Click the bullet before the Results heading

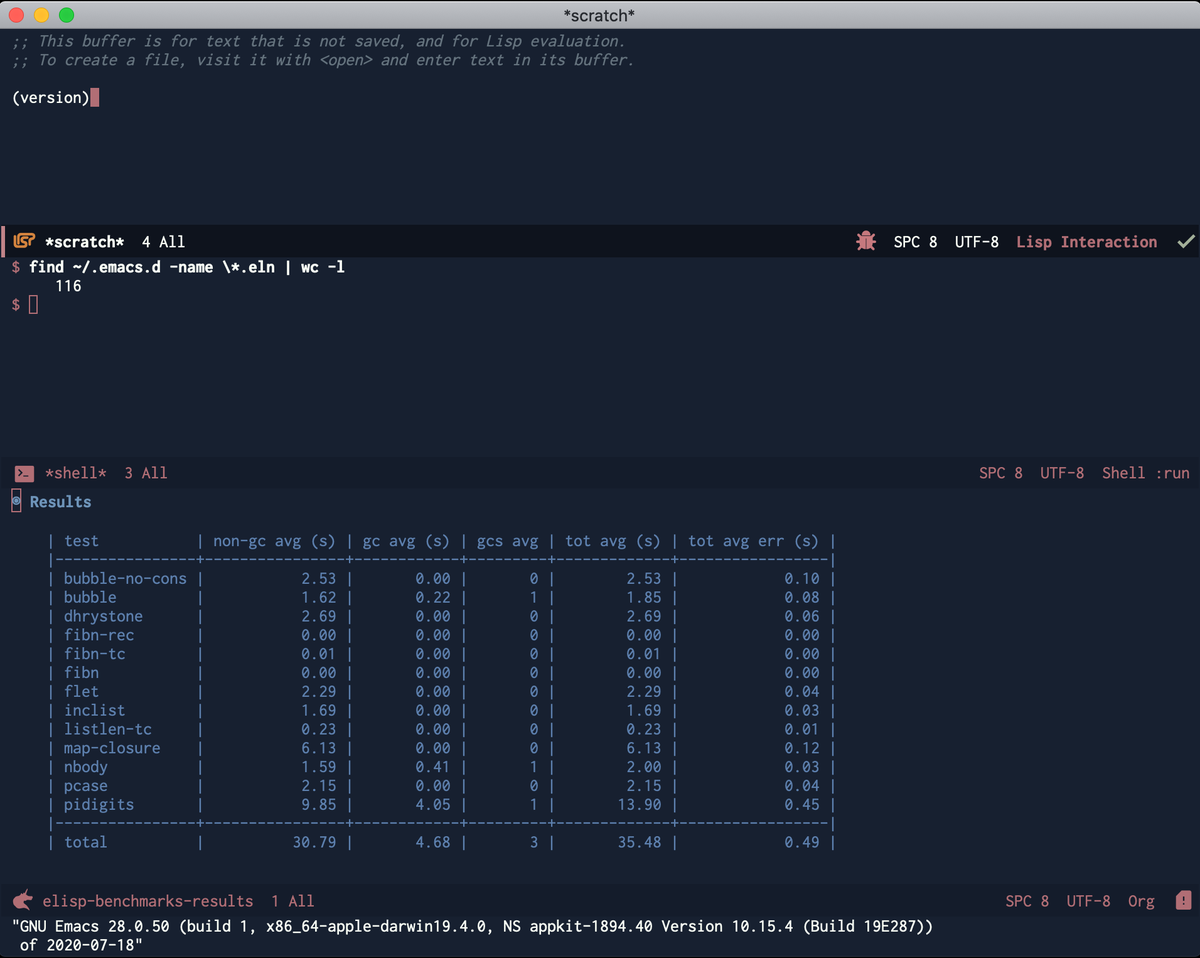coord(16,502)
